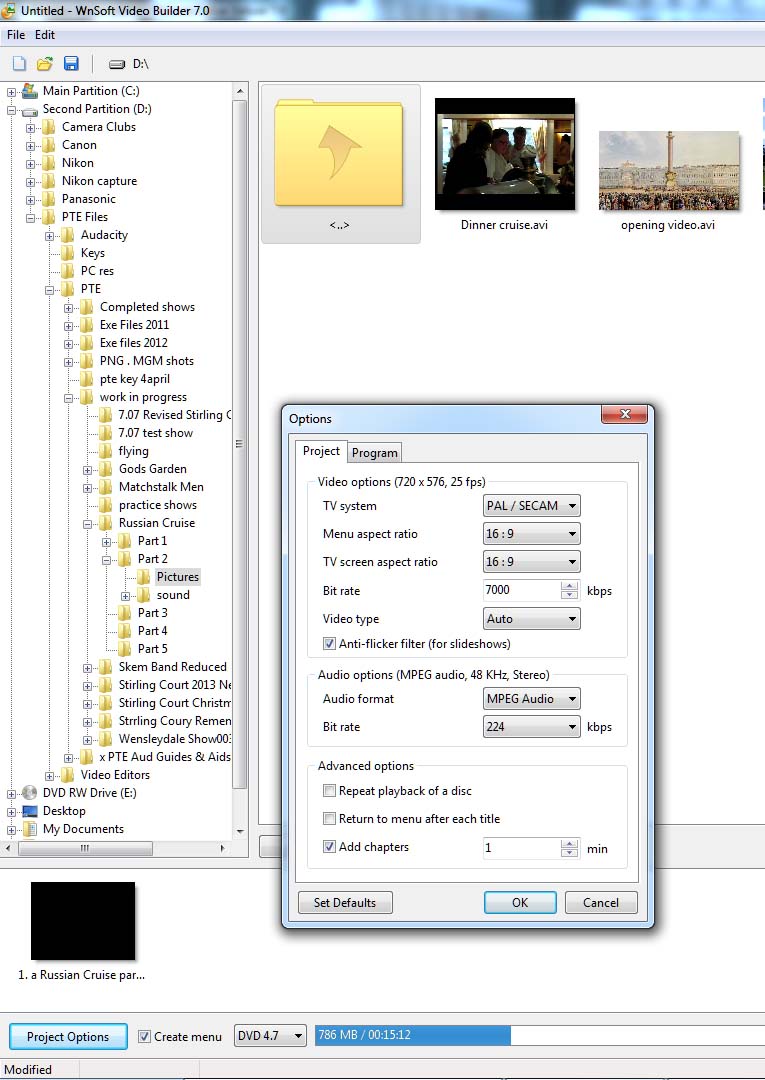Select the Desktop icon in tree

[30, 811]
